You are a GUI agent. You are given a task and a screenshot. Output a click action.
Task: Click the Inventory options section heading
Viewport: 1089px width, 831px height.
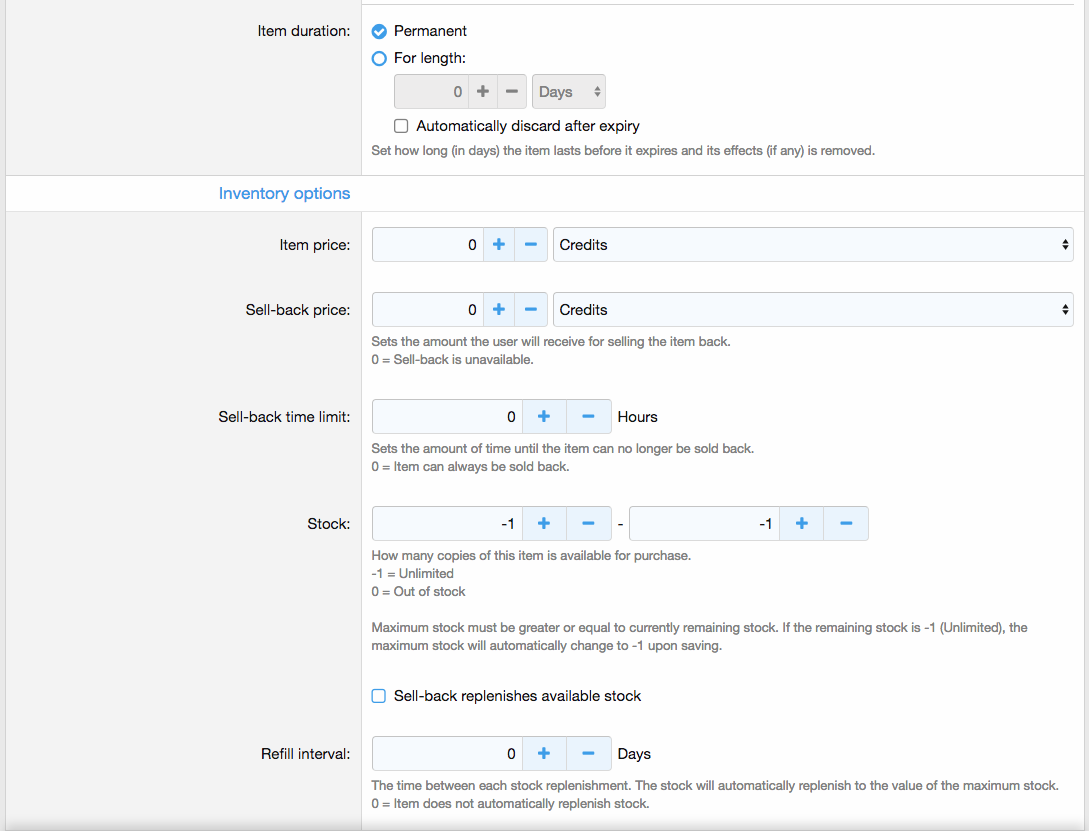coord(284,193)
